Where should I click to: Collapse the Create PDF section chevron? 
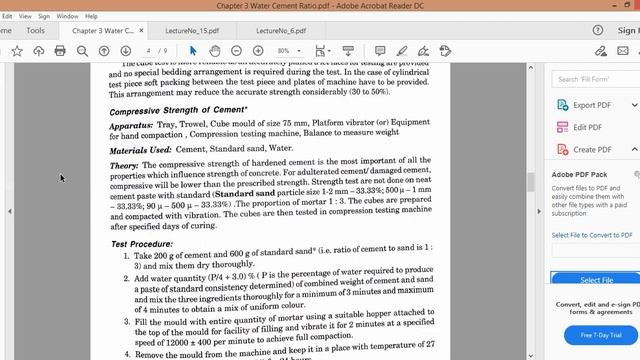[634, 149]
